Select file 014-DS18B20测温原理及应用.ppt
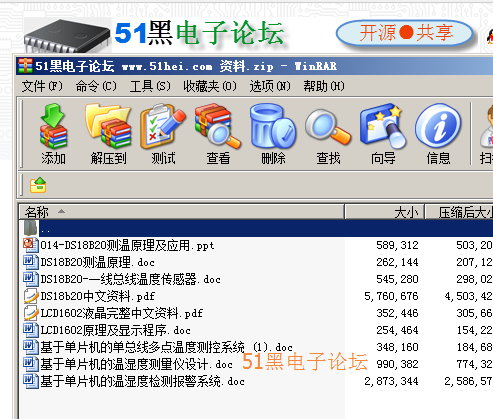This screenshot has width=493, height=419. tap(127, 245)
